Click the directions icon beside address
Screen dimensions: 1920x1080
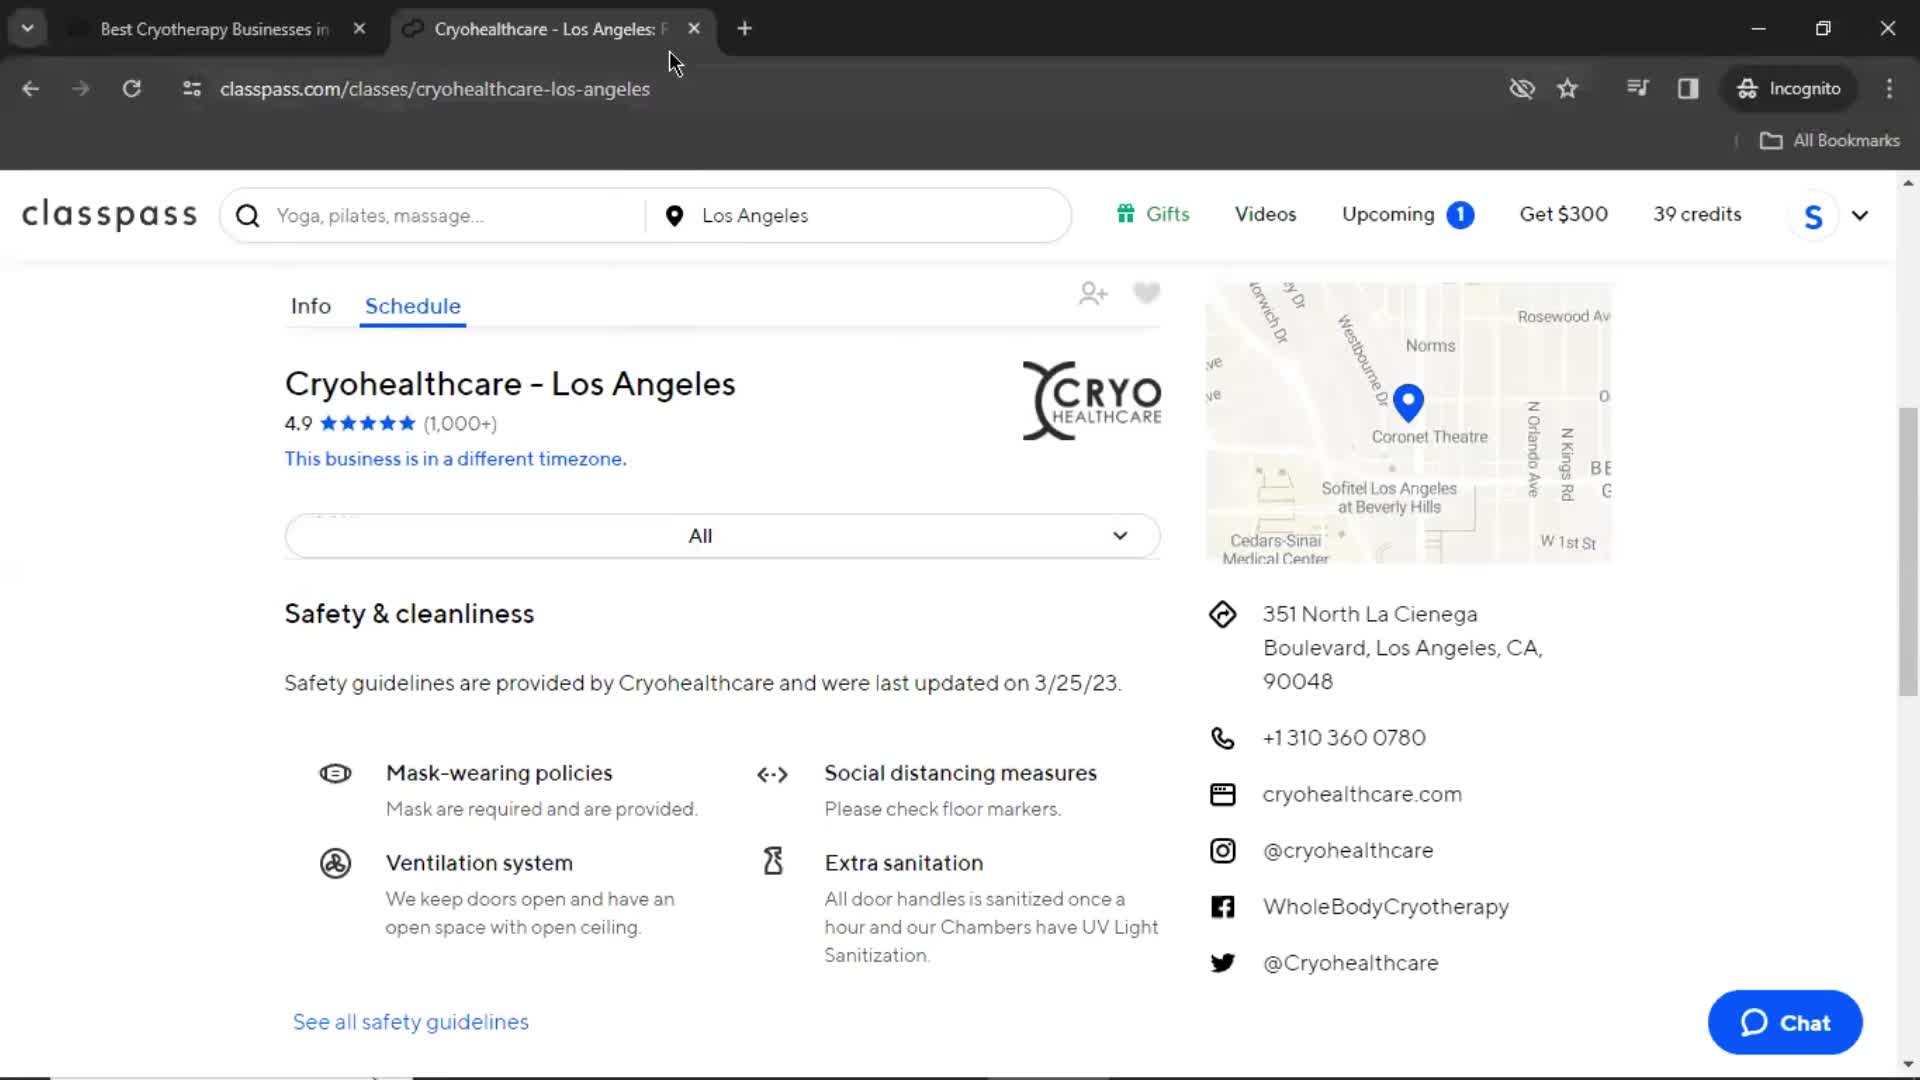(x=1222, y=614)
